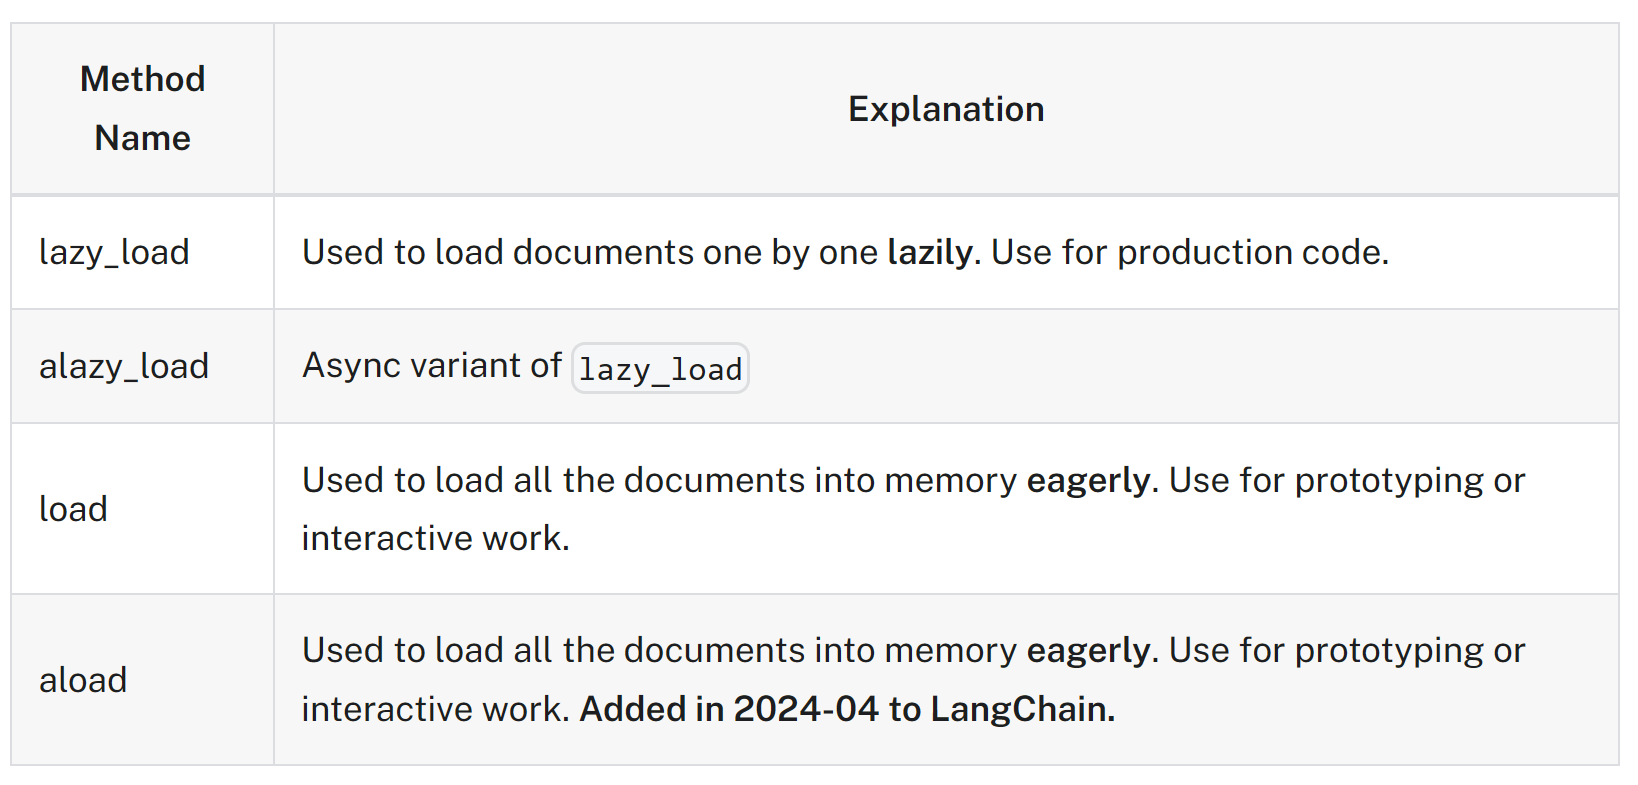Screen dimensions: 1638x785
Task: Click the text "Async variant of"
Action: click(x=432, y=366)
